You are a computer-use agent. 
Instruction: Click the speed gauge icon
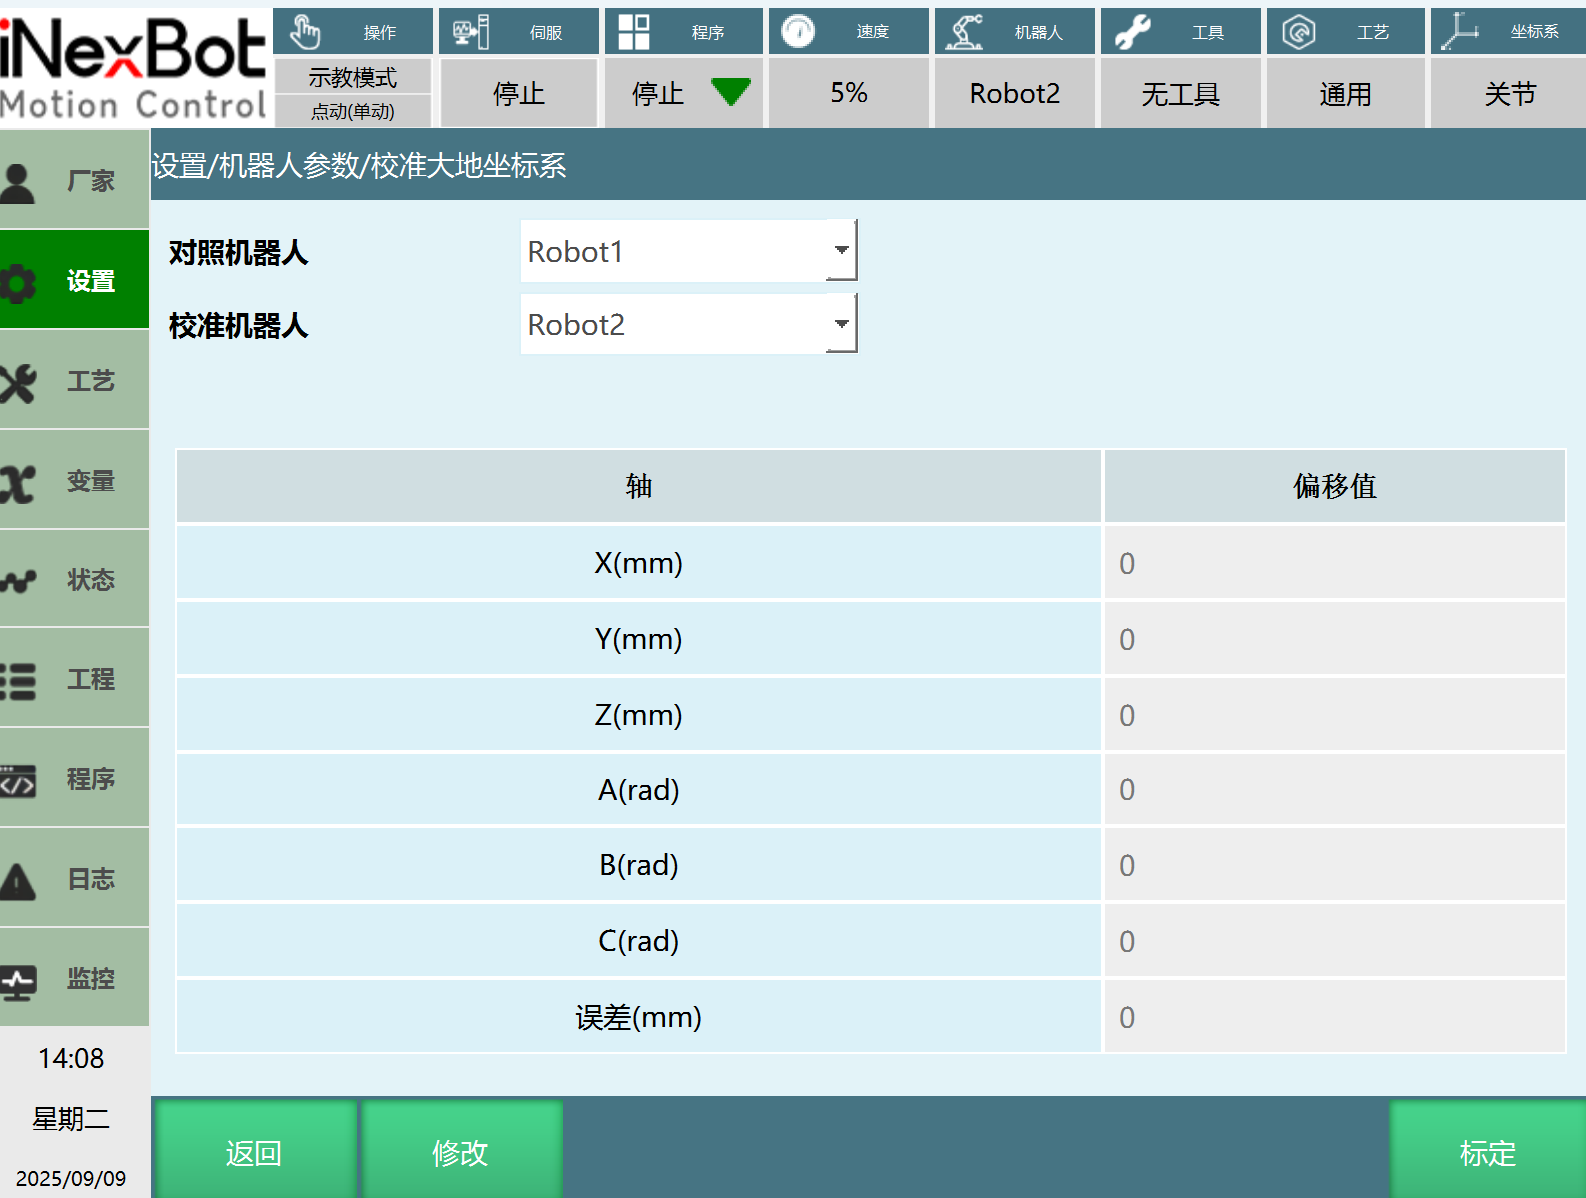click(x=798, y=32)
